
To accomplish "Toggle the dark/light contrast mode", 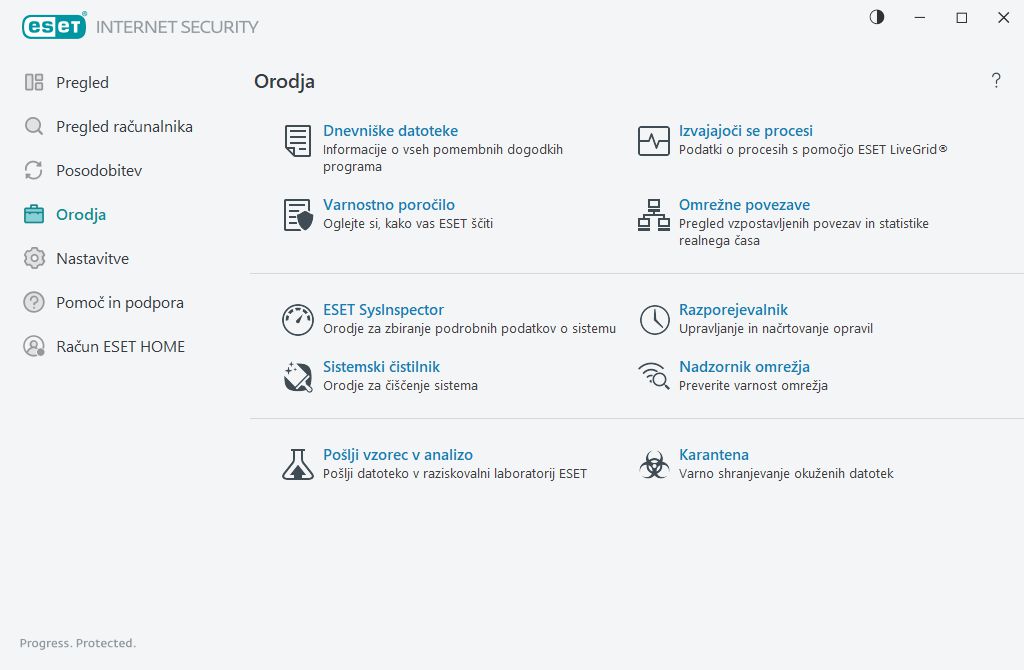I will pos(877,17).
